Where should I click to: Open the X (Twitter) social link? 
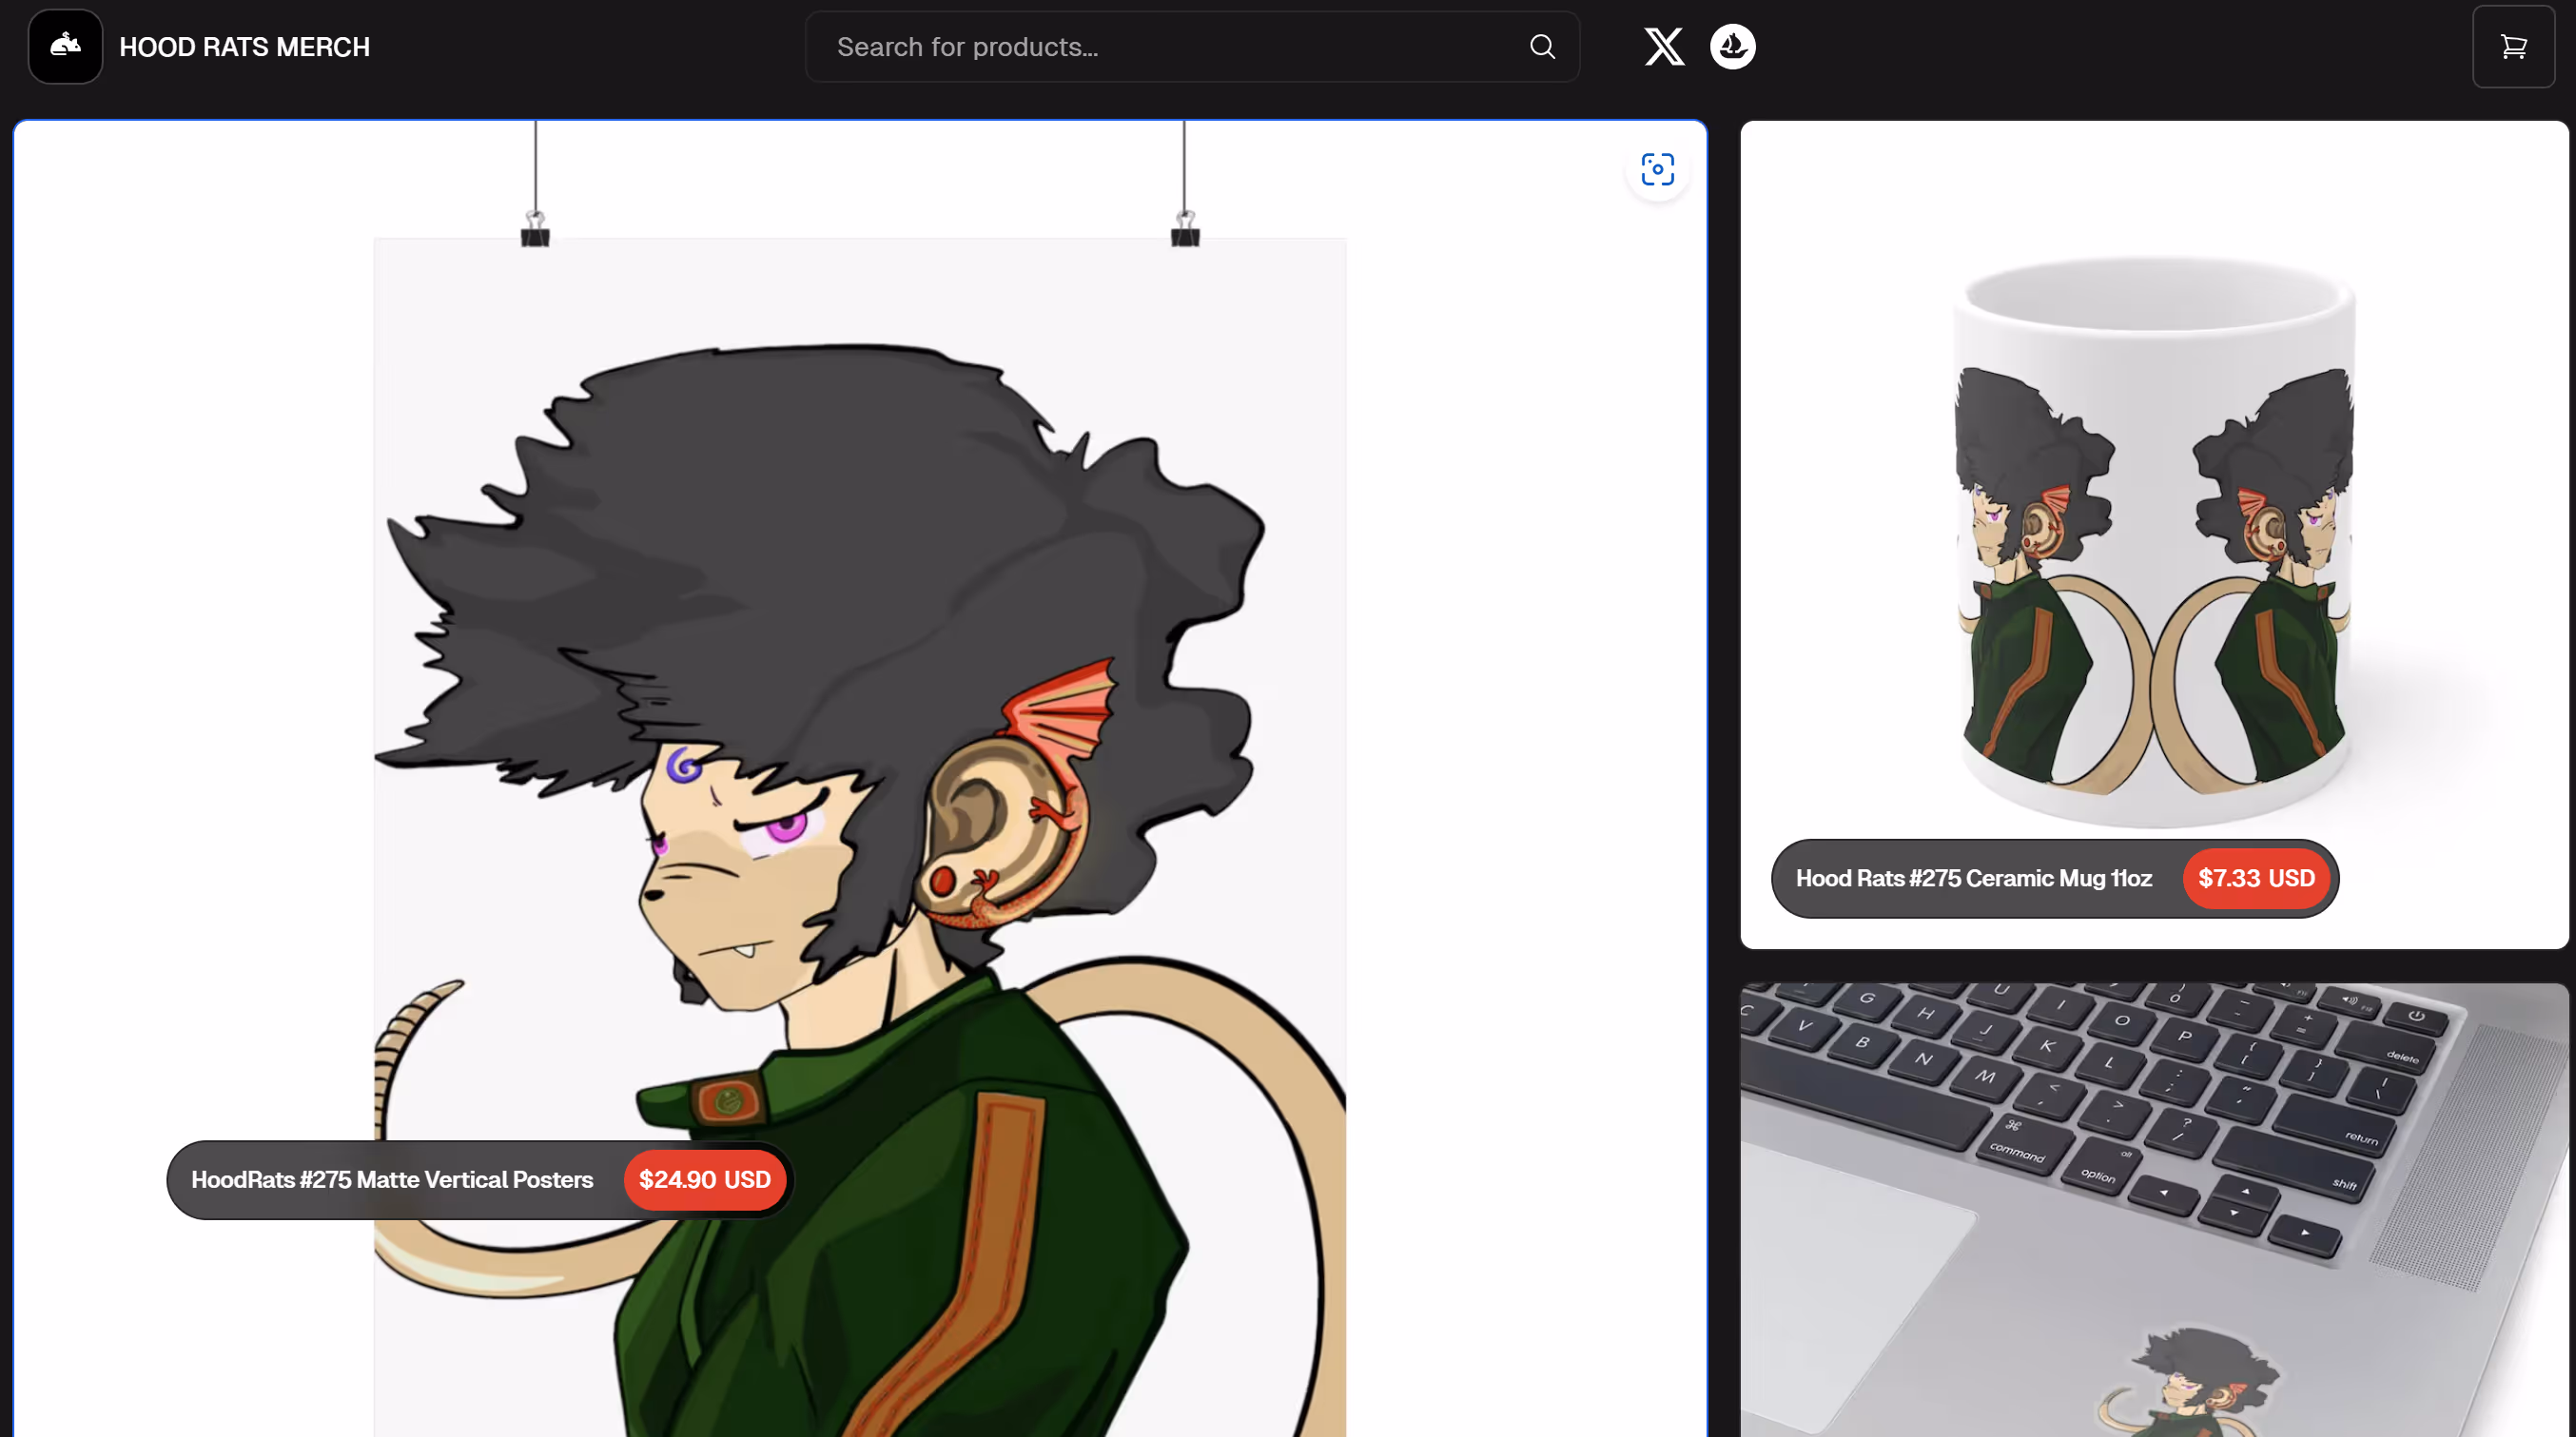point(1664,46)
